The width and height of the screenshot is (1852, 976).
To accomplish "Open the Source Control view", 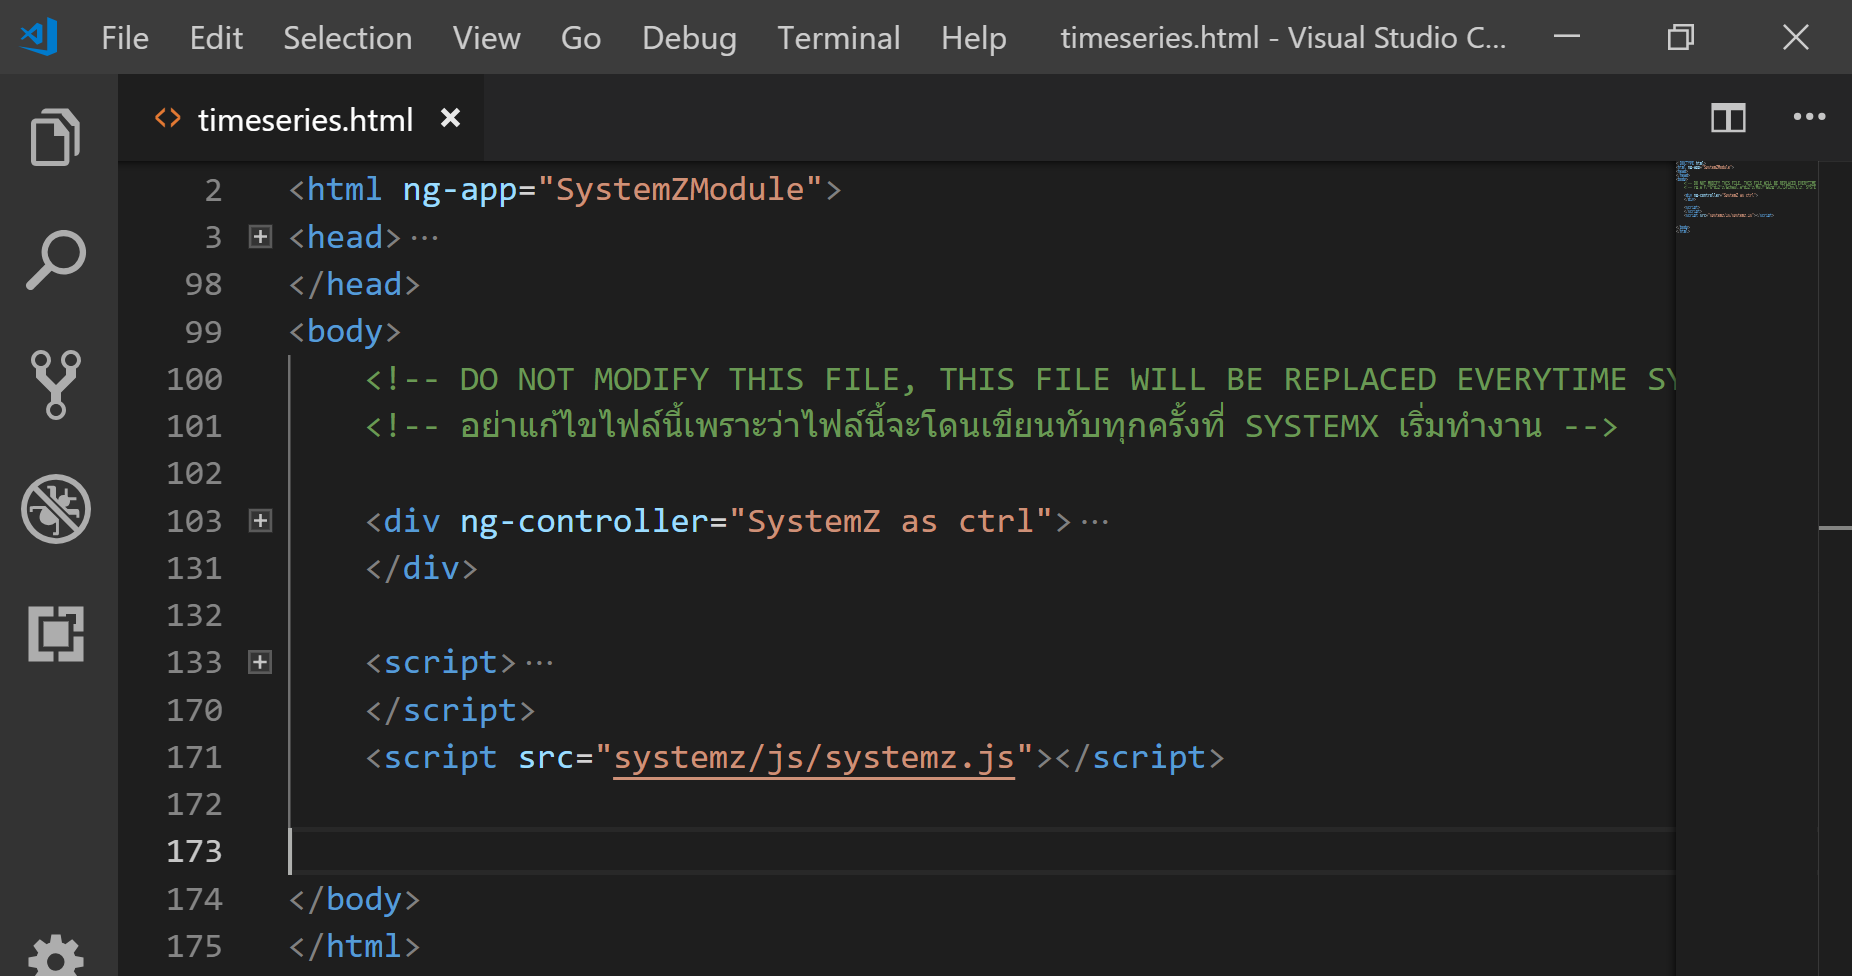I will pyautogui.click(x=56, y=384).
